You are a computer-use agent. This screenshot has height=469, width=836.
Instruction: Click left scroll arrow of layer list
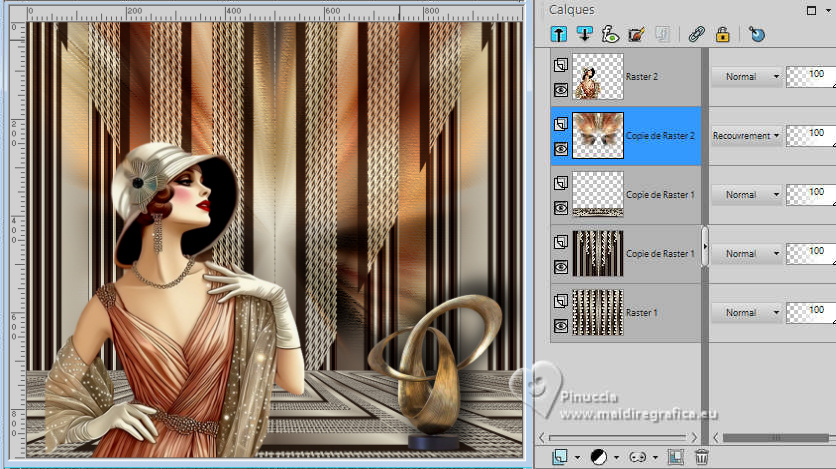click(x=542, y=438)
